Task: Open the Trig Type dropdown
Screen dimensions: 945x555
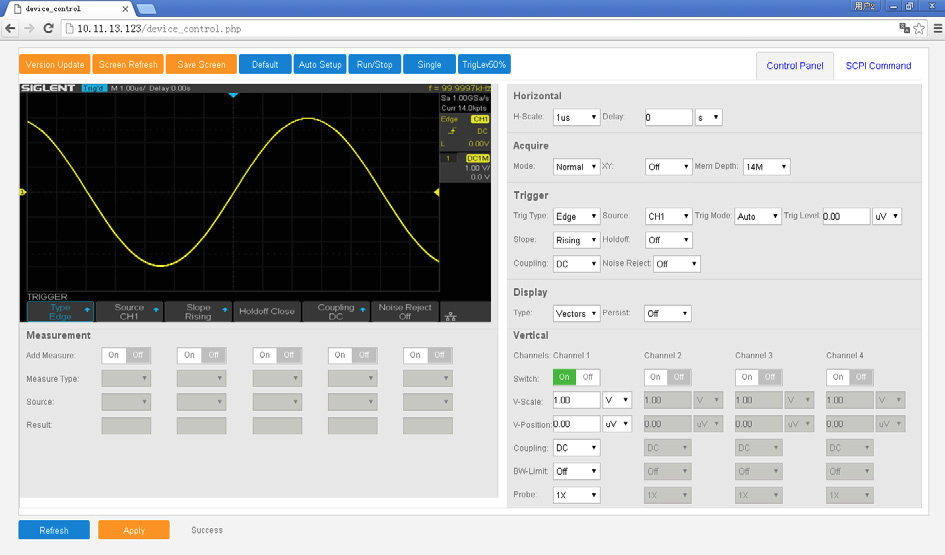Action: 576,216
